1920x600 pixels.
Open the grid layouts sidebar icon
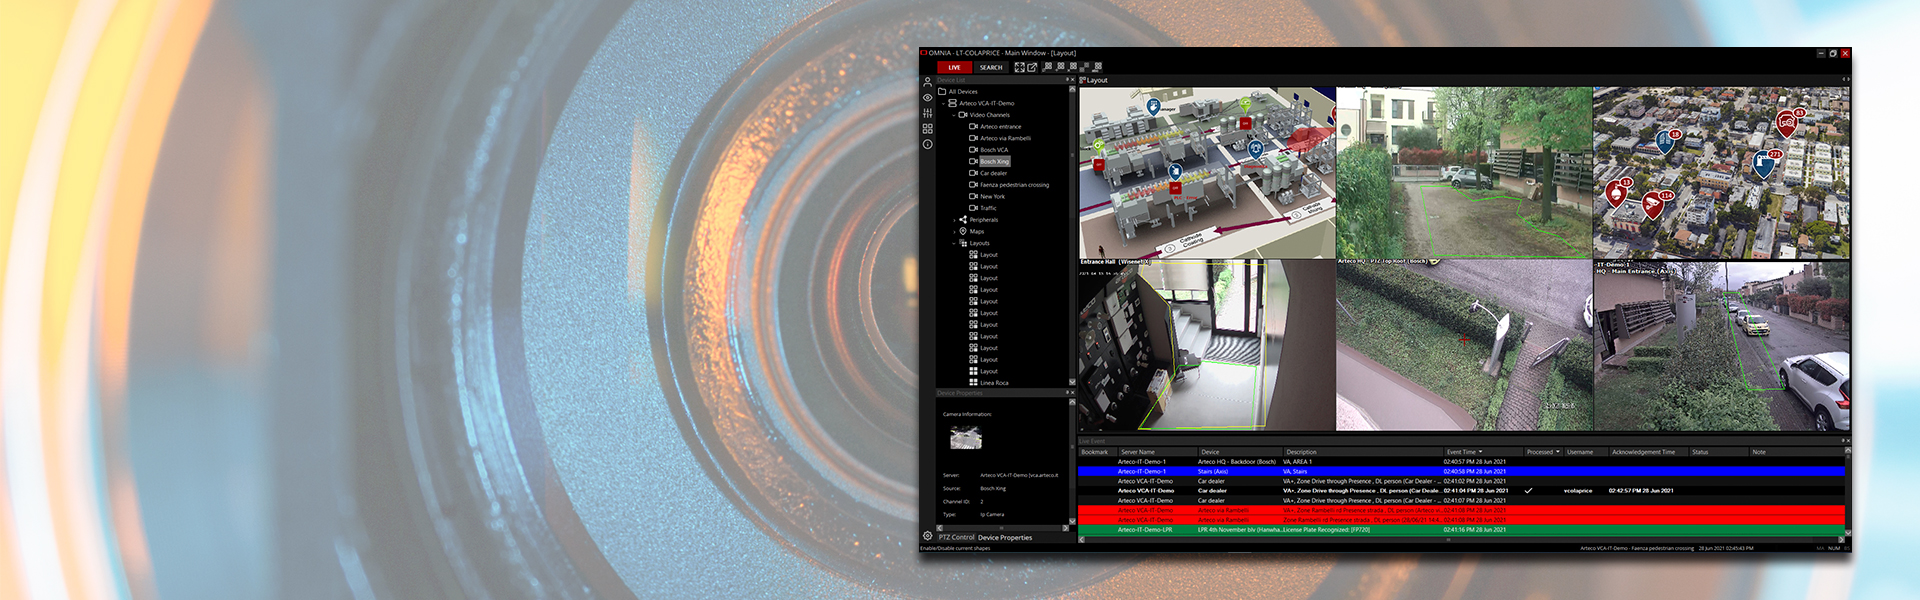click(x=927, y=129)
